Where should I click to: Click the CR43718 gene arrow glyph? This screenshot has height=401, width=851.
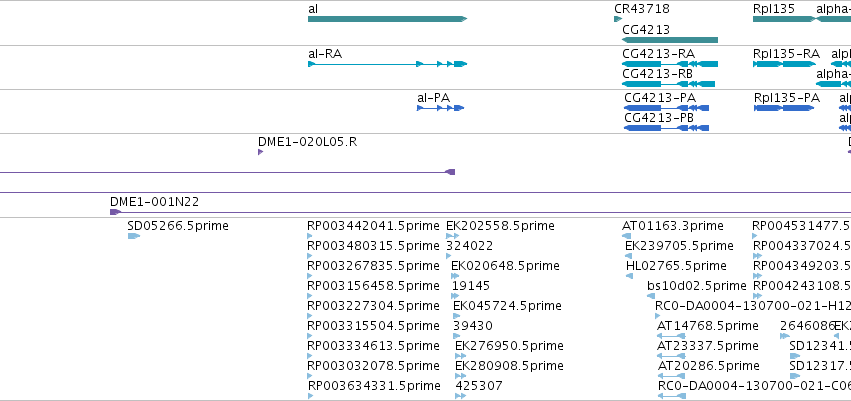click(x=618, y=19)
